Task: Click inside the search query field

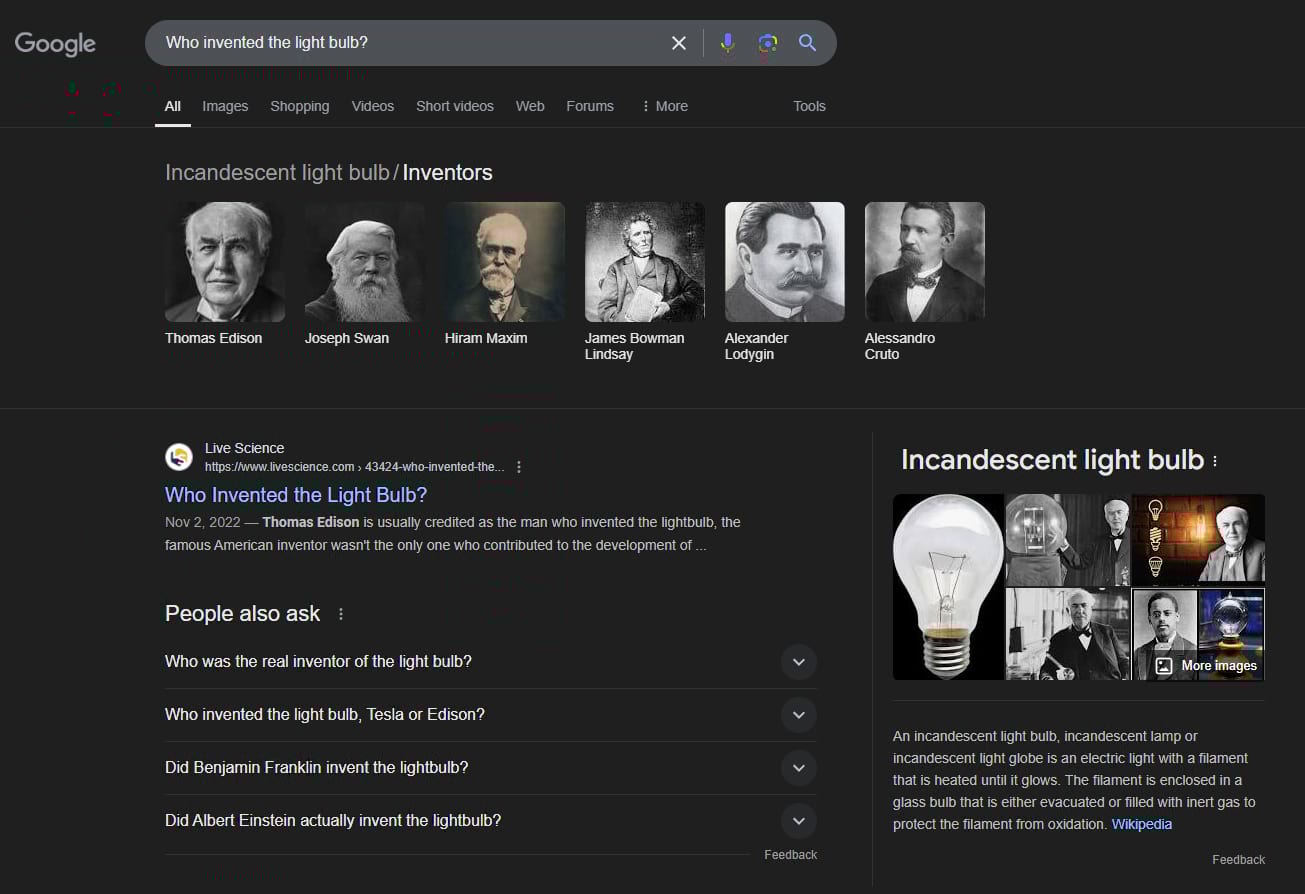Action: (400, 43)
